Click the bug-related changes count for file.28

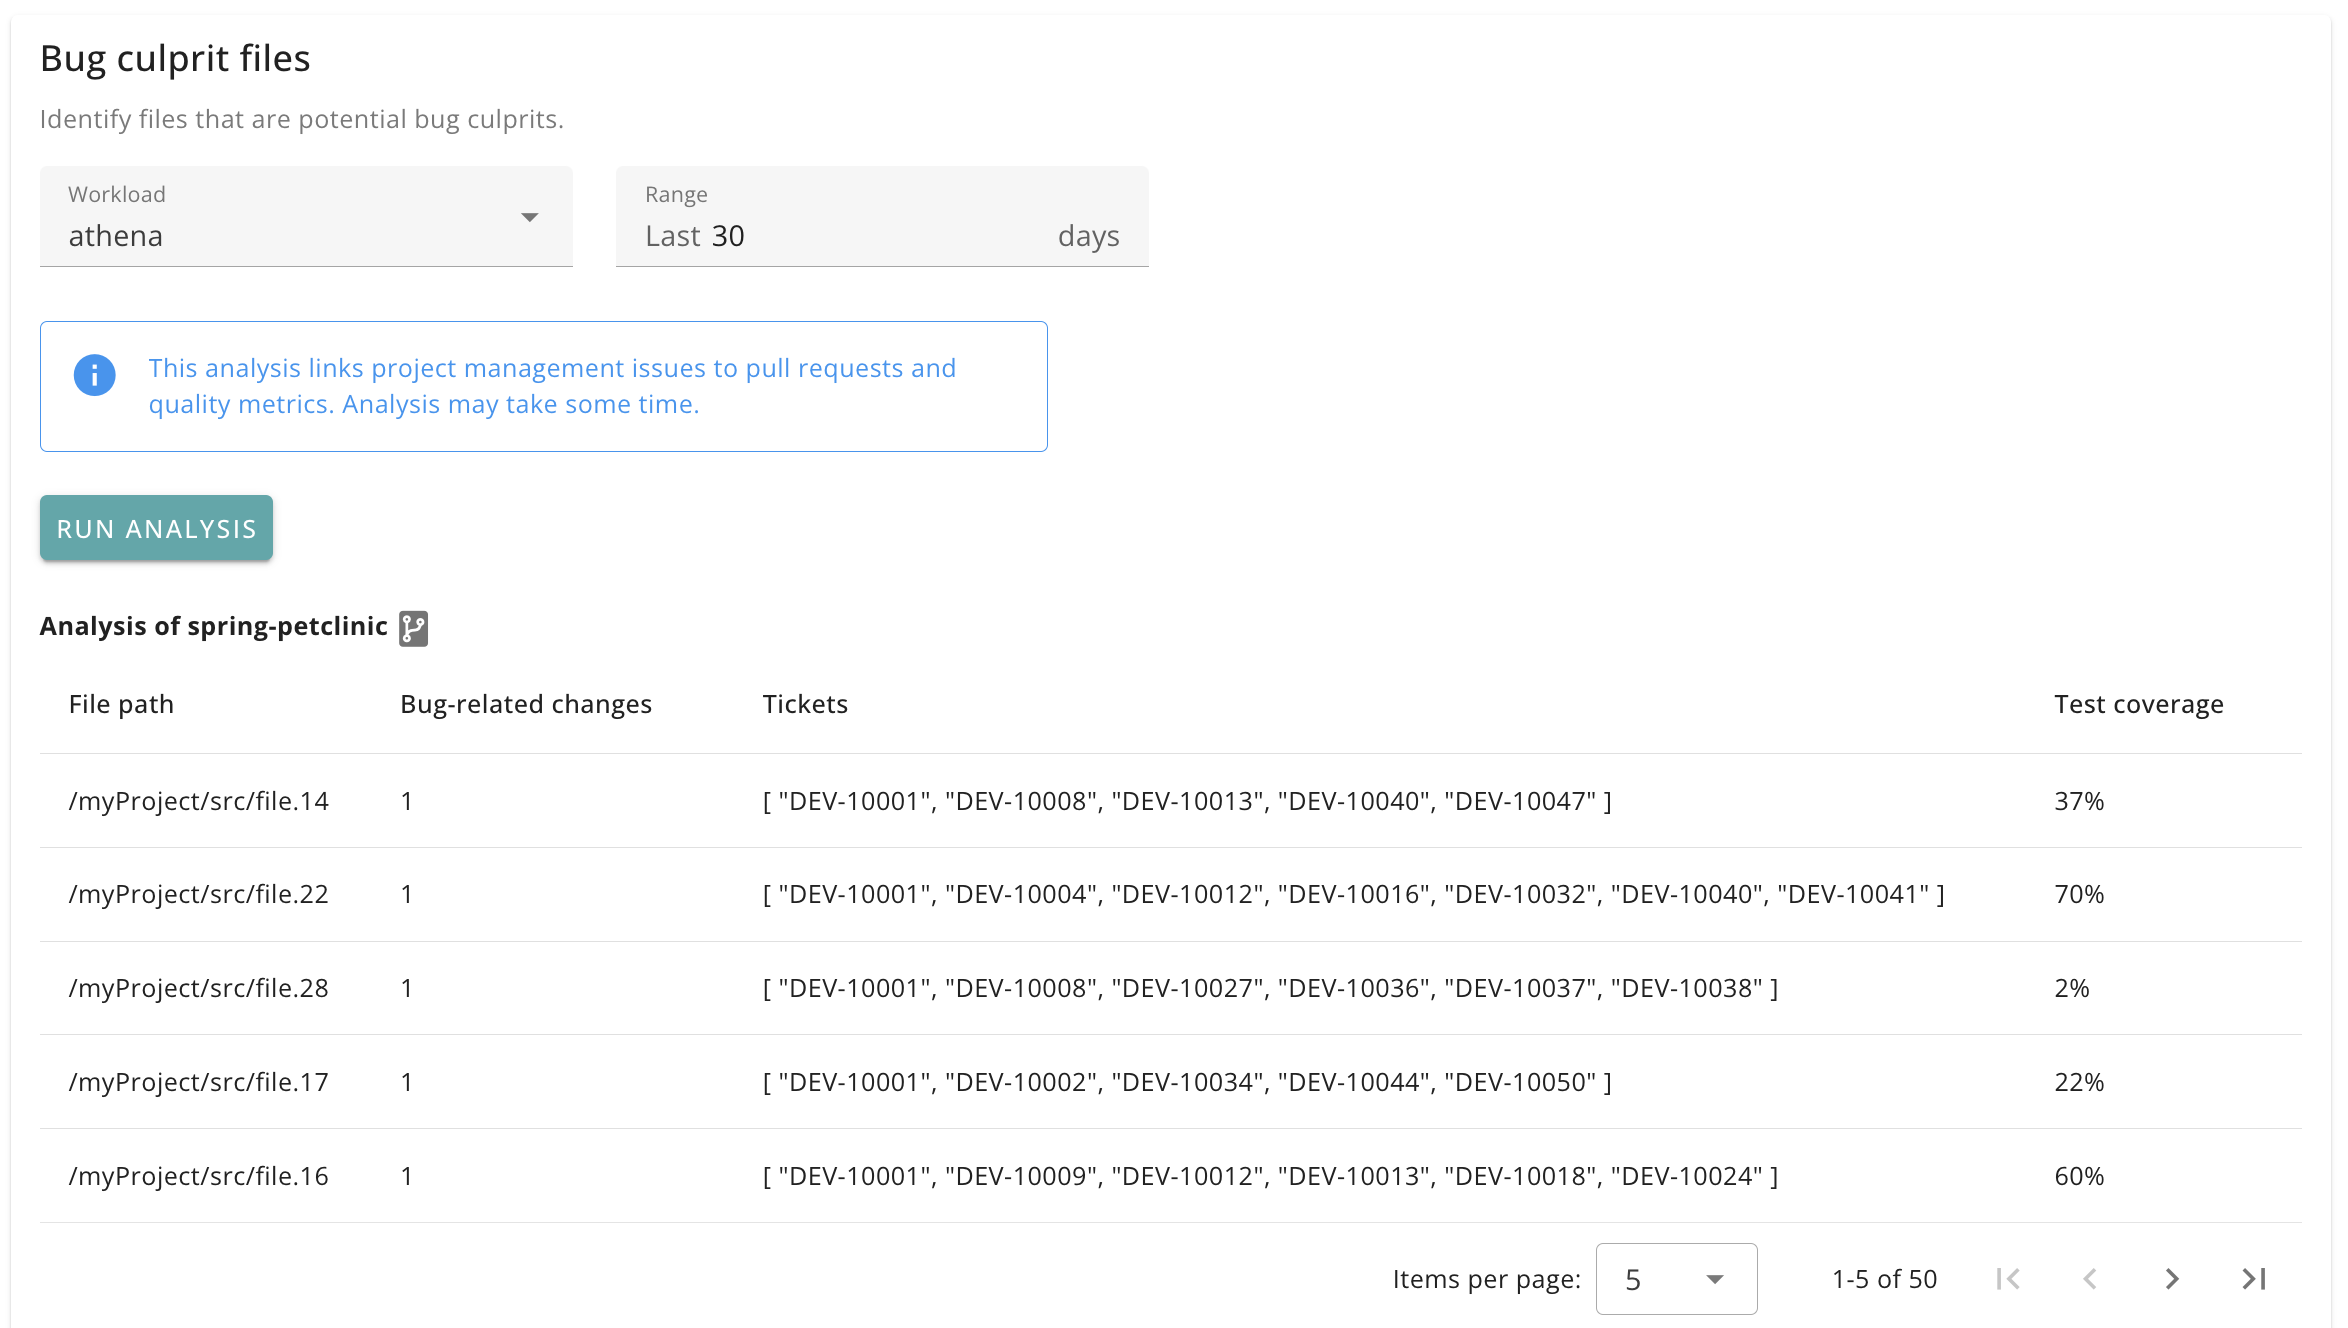tap(407, 988)
